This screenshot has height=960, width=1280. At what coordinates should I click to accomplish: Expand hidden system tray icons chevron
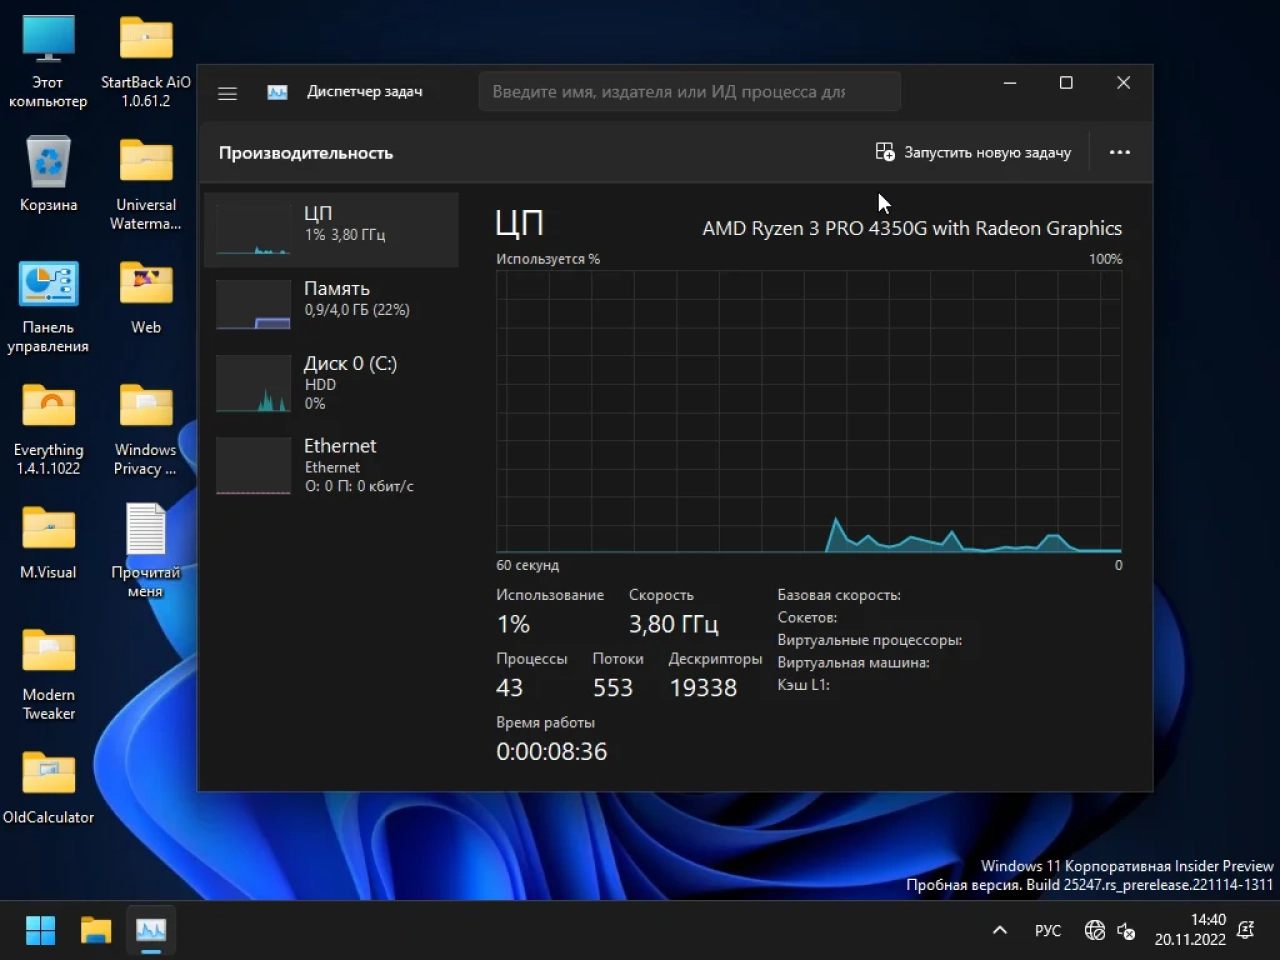pos(999,930)
